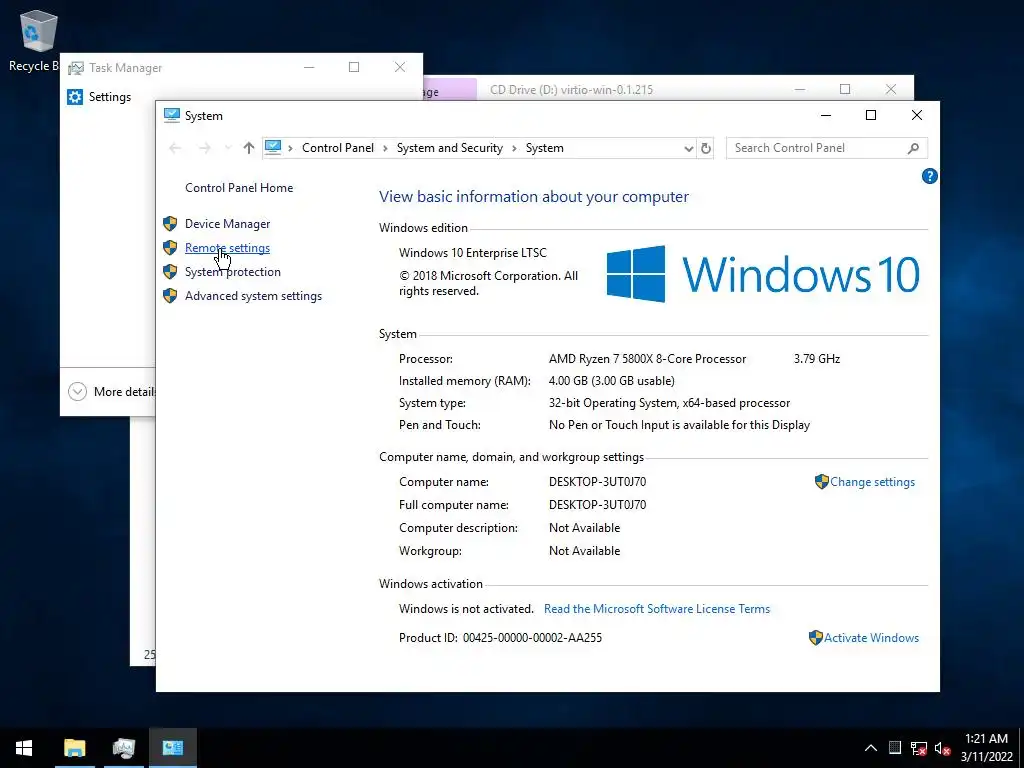
Task: Click the shield icon beside System protection
Action: pyautogui.click(x=170, y=272)
